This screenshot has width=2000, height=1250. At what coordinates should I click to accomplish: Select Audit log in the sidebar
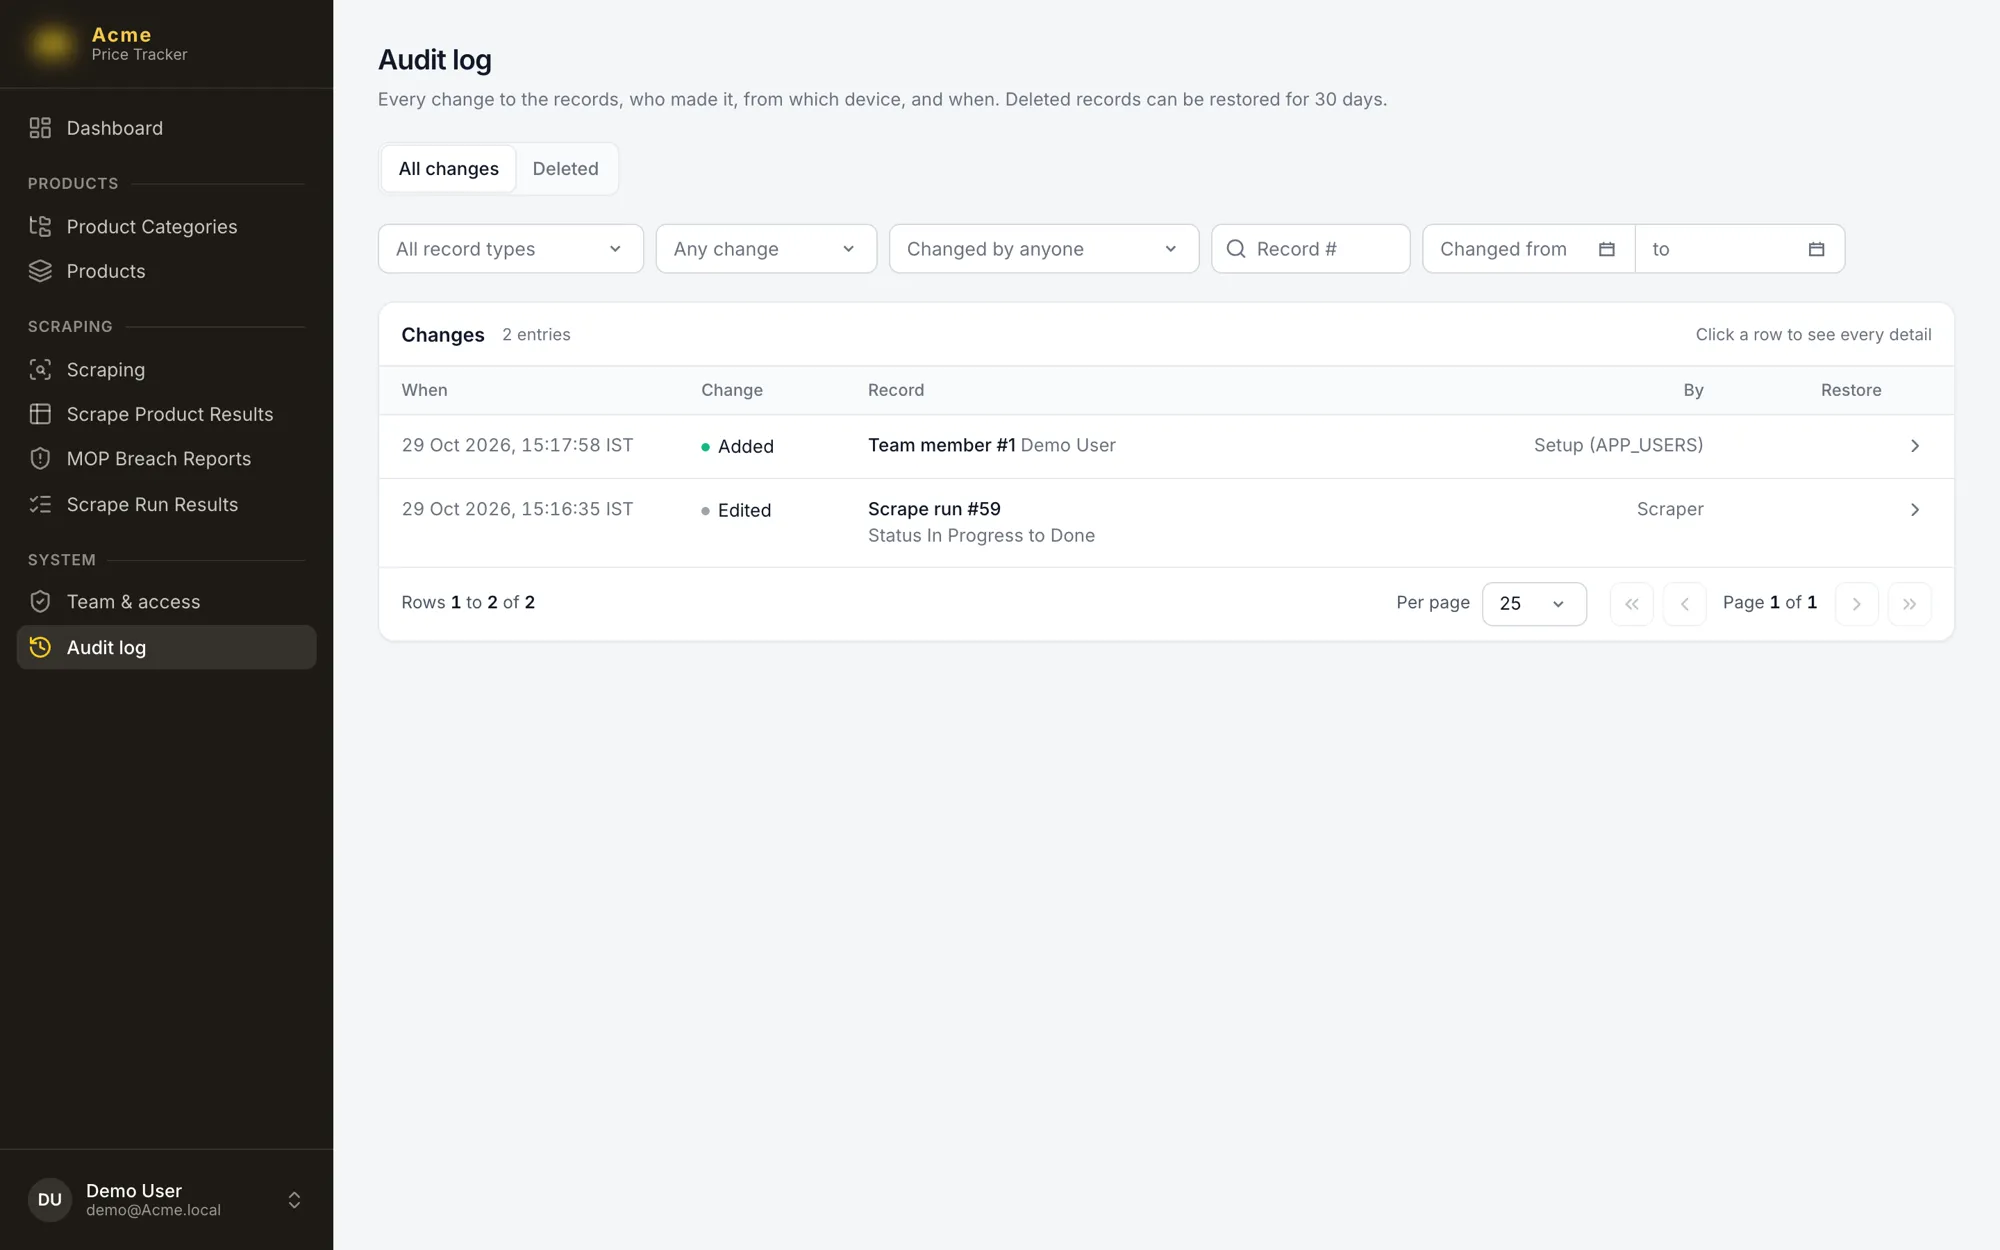(167, 647)
